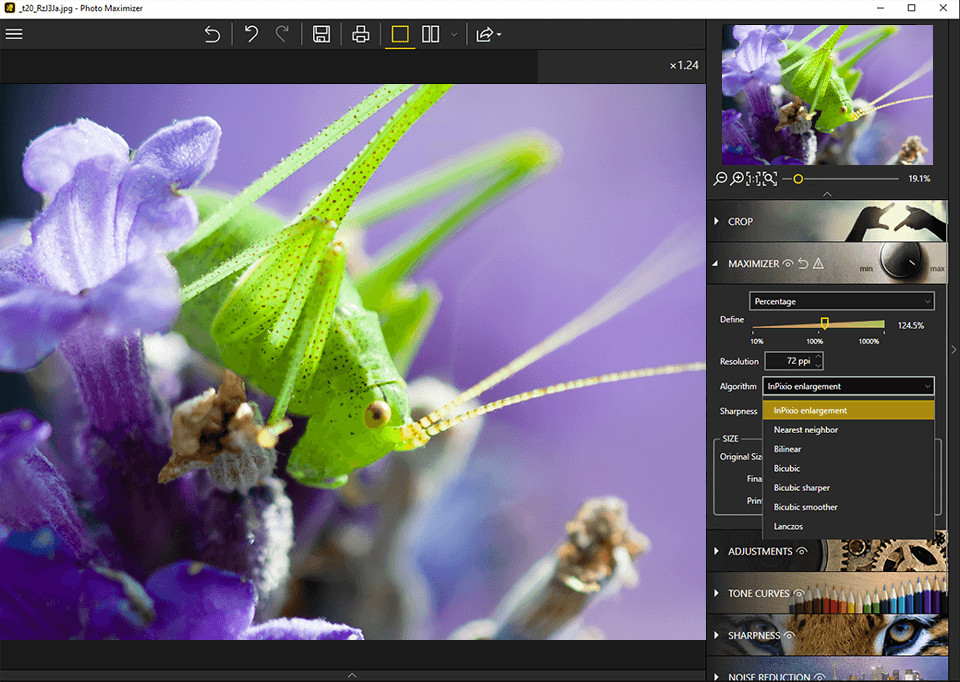
Task: Set zoom to 1:1 actual size
Action: [x=753, y=179]
